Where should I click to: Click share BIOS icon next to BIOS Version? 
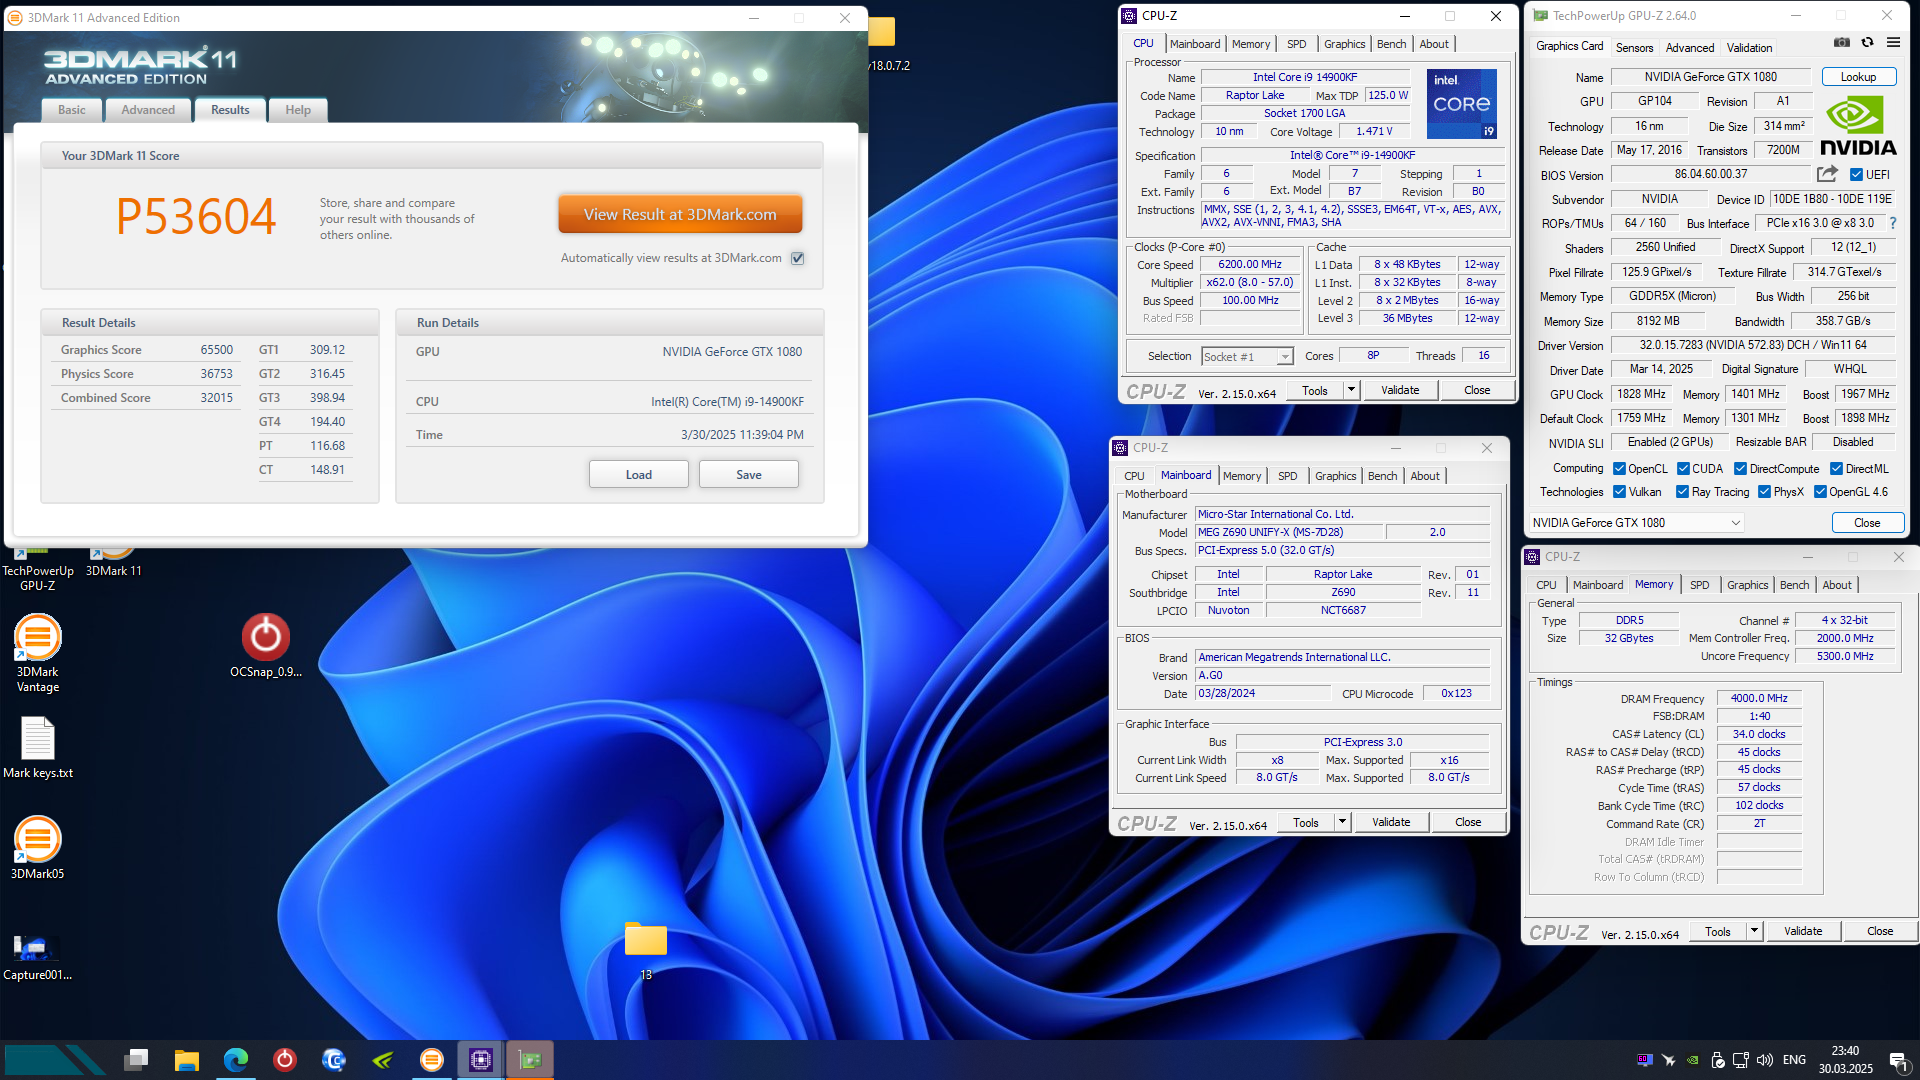[1827, 174]
